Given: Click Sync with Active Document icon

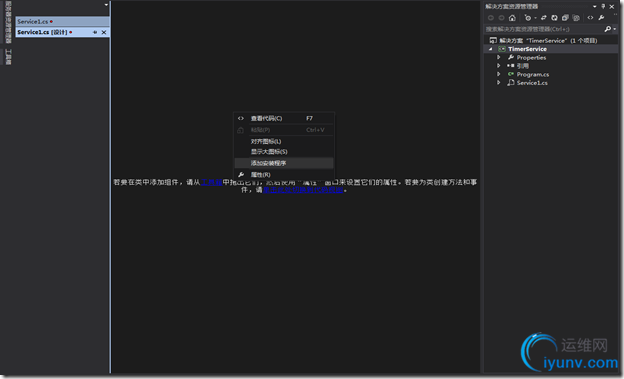Looking at the screenshot, I should pos(544,18).
